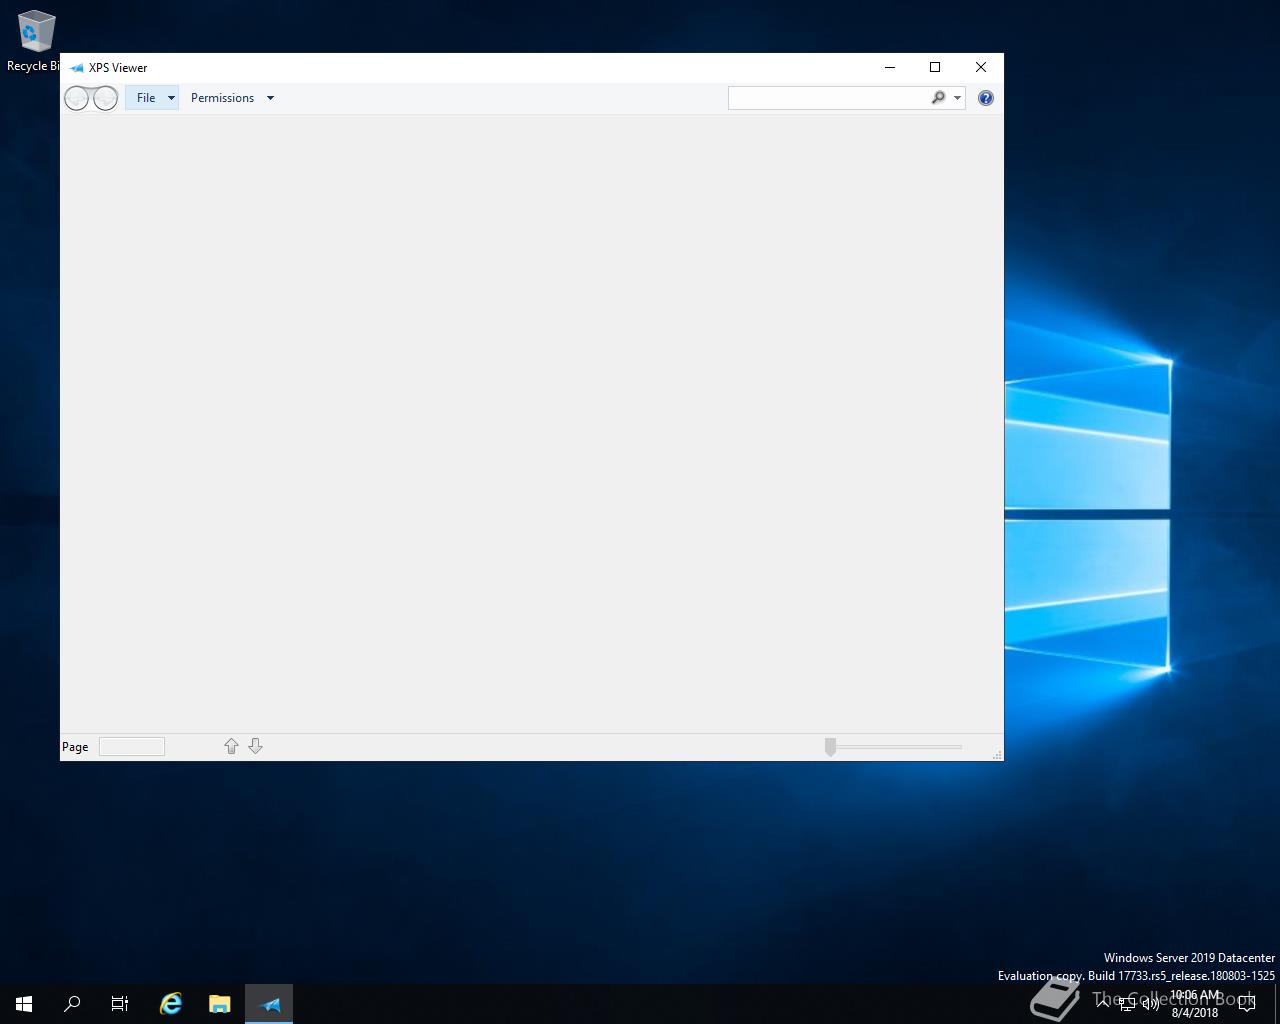Maximize the XPS Viewer window

[x=935, y=68]
